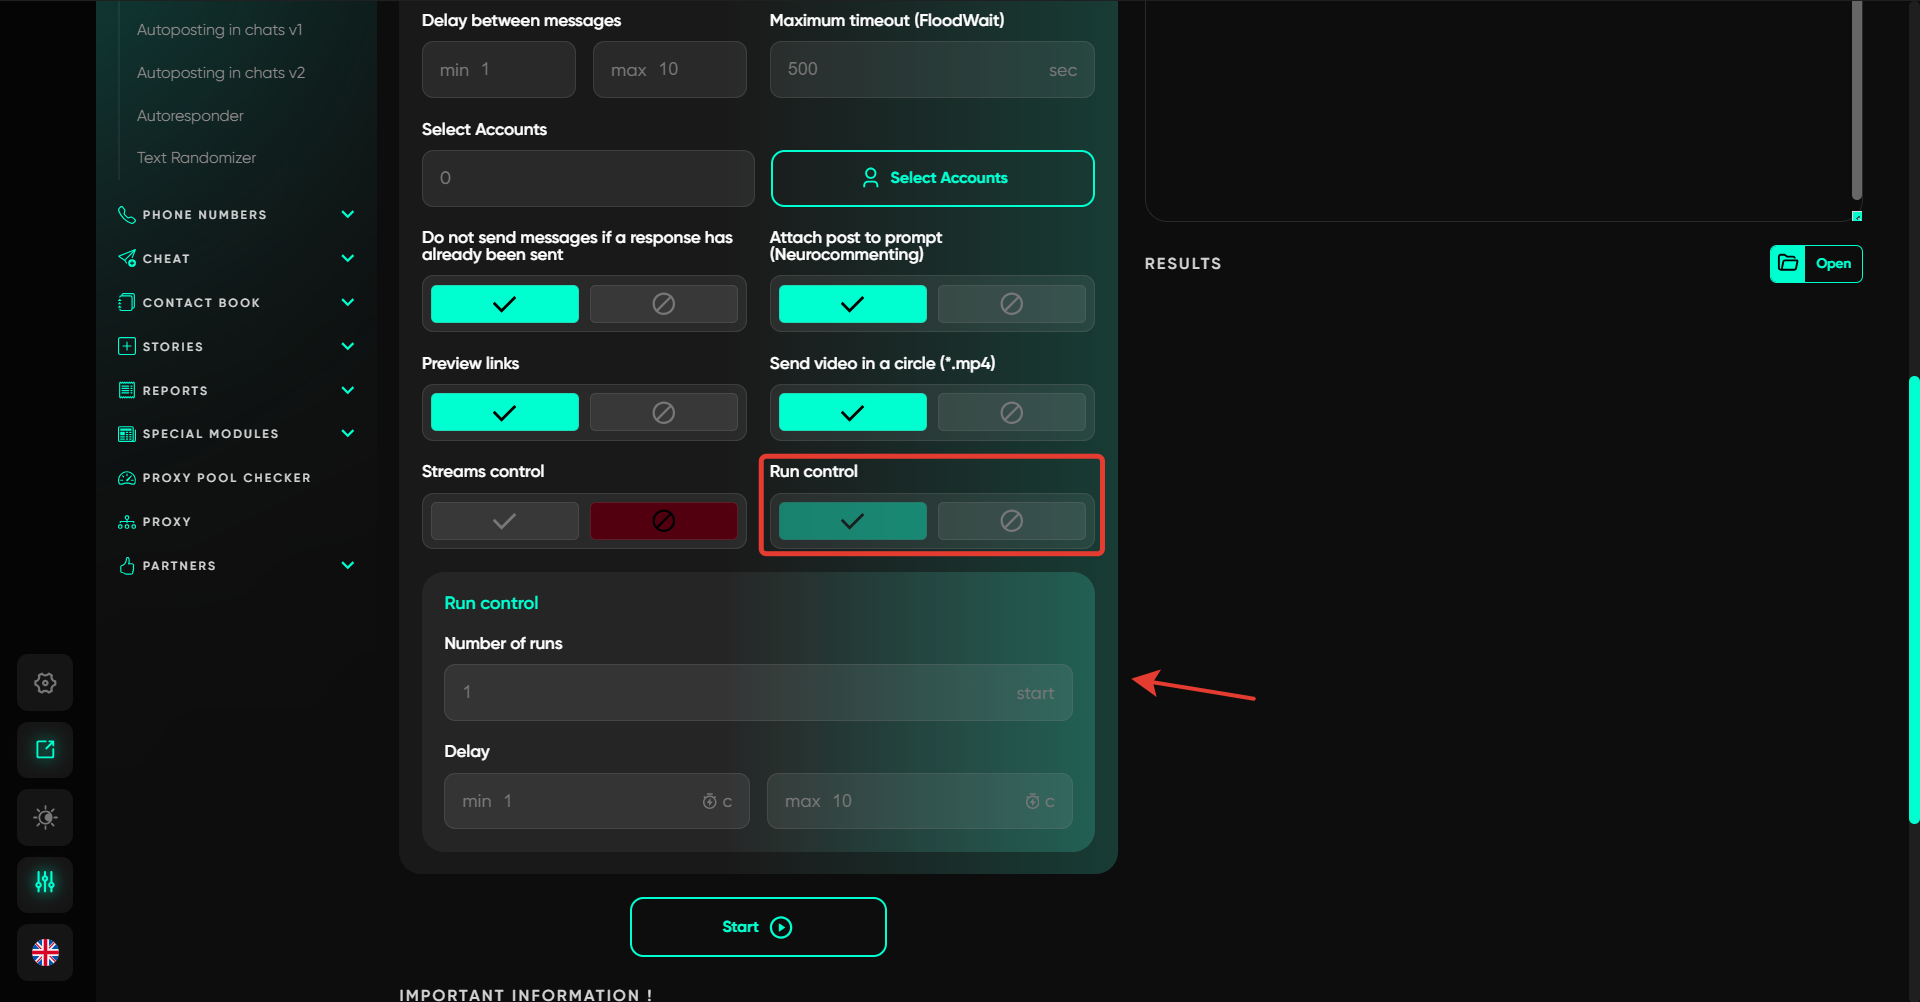Expand the Contact Book chevron
The height and width of the screenshot is (1002, 1920).
[x=348, y=302]
